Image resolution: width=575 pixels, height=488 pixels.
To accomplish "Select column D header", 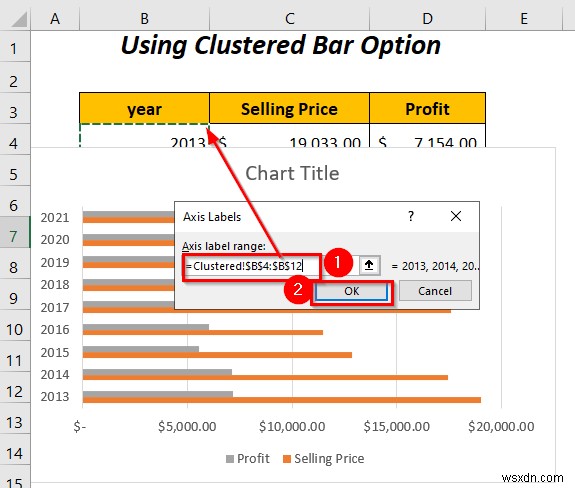I will (427, 18).
